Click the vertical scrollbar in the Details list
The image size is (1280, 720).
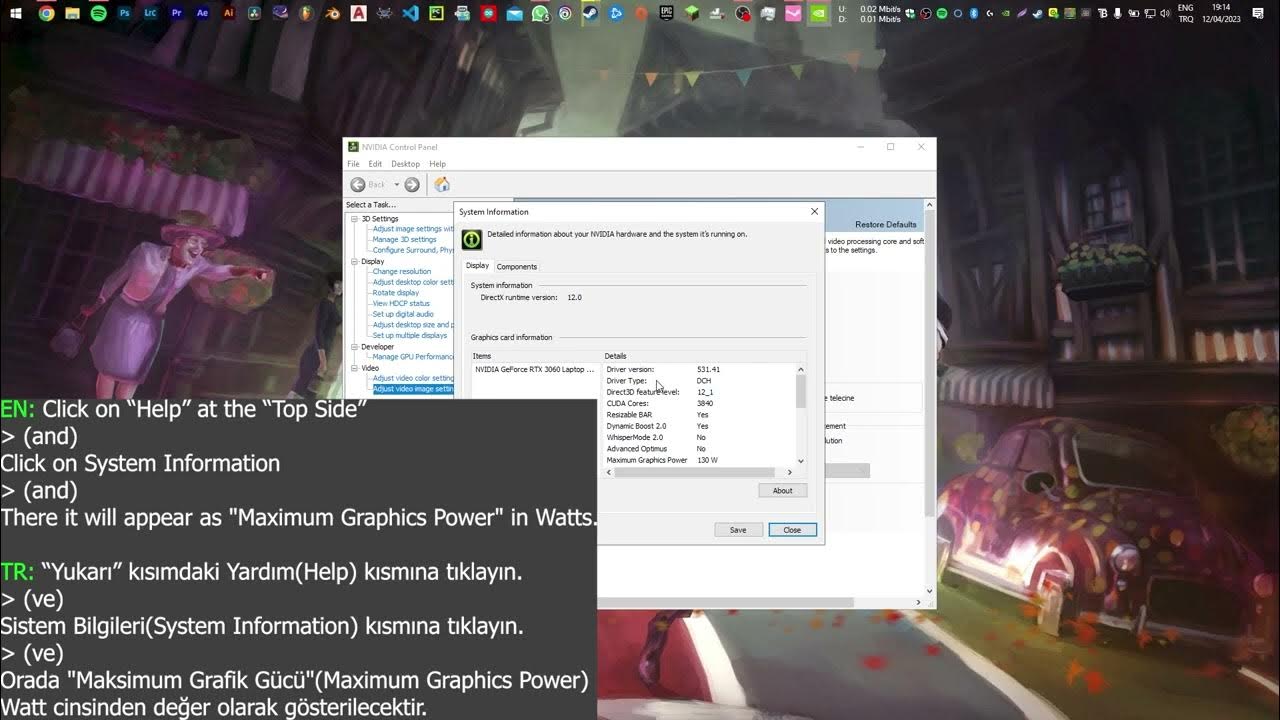800,391
